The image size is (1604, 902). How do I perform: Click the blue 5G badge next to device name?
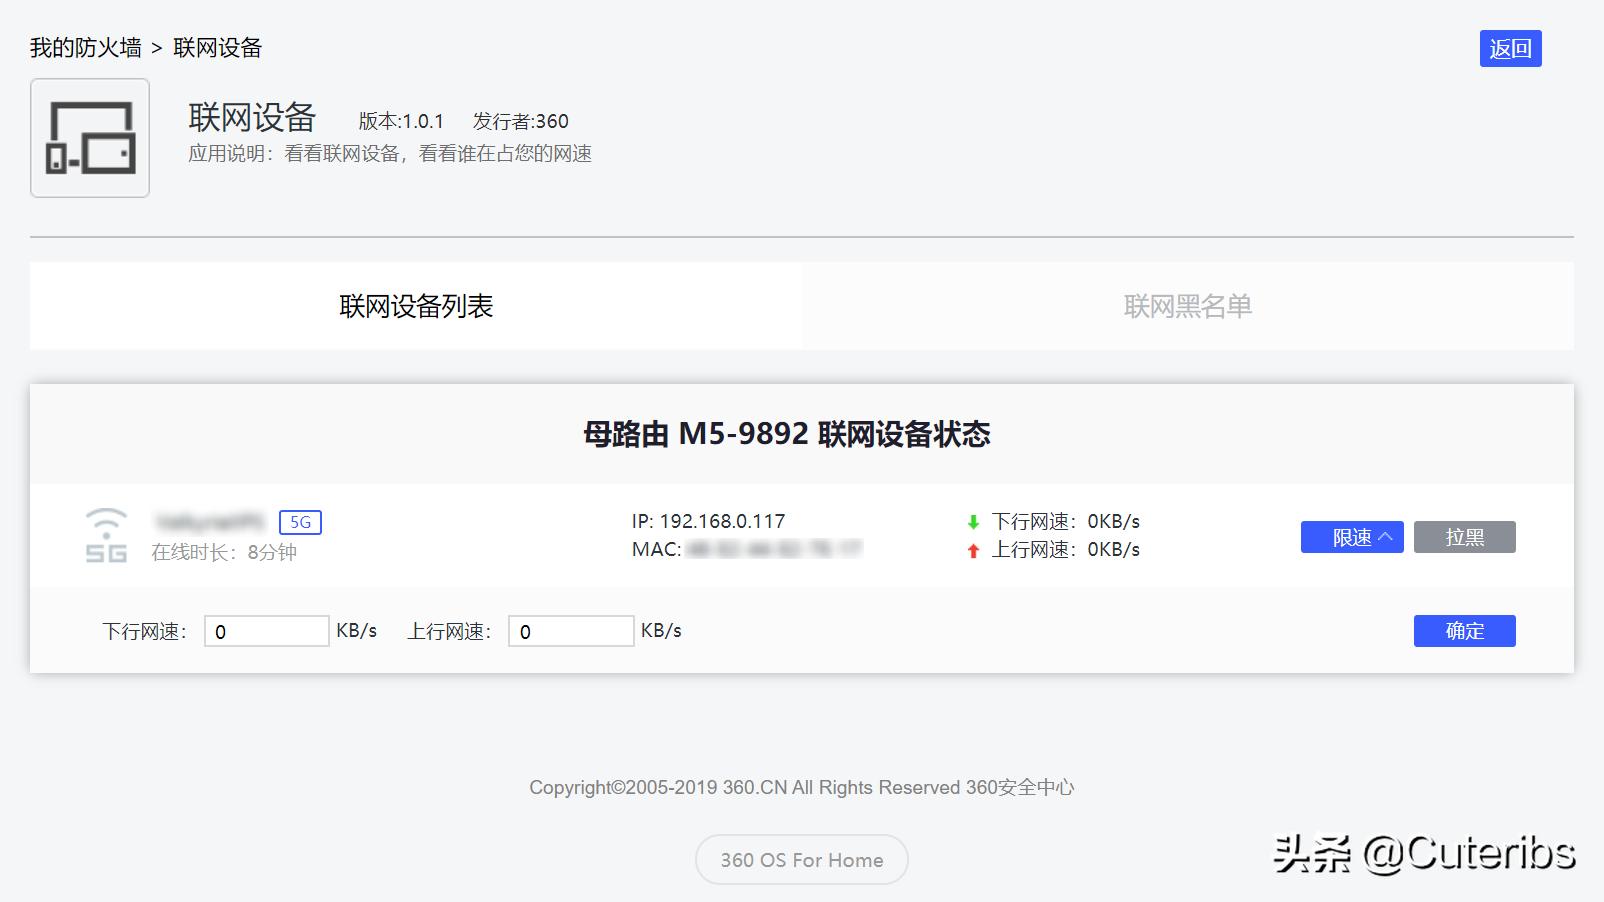[x=299, y=521]
